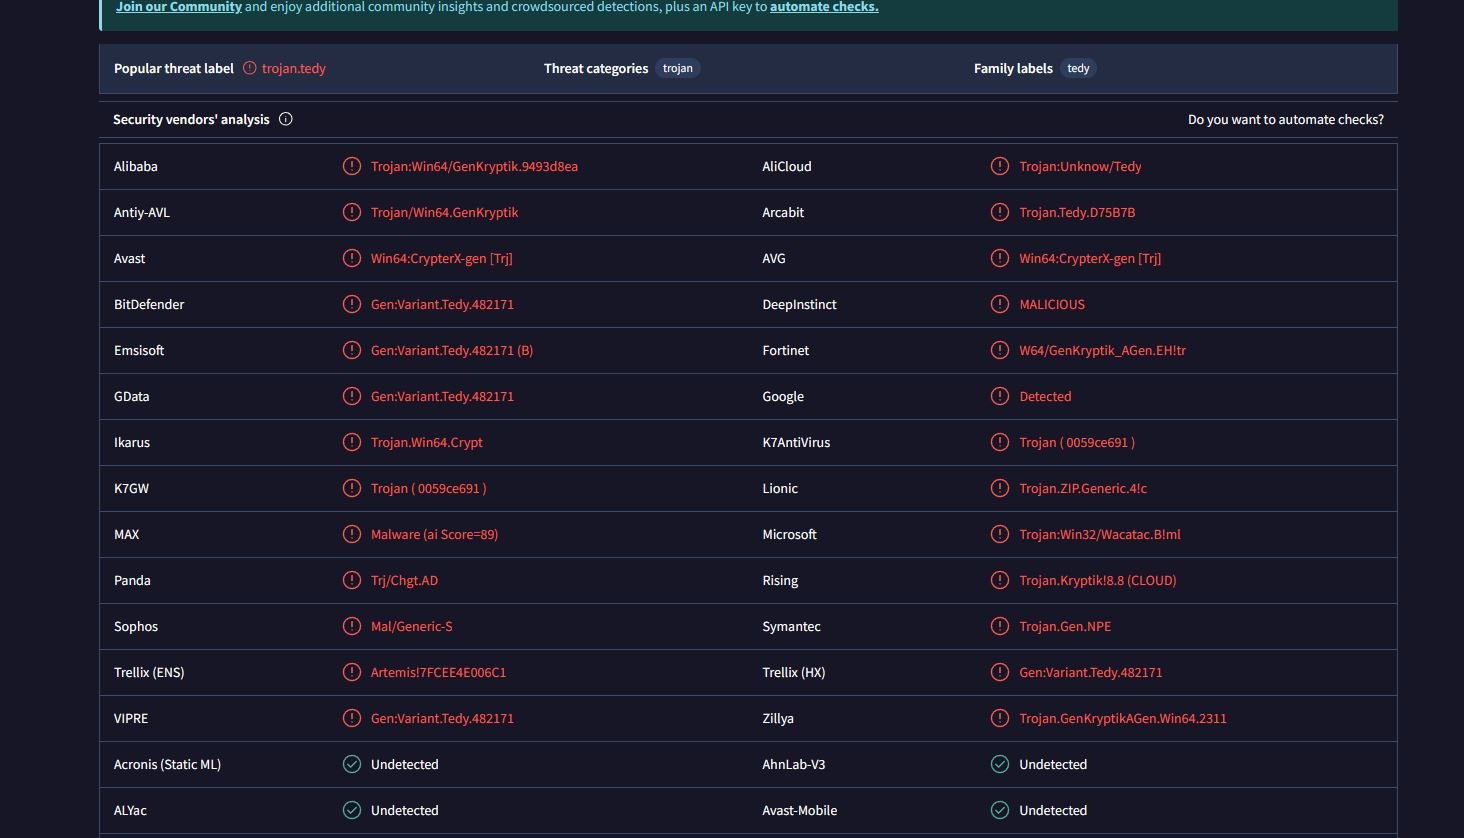Select Trojan.GenKryptikAGen.Win64.2311 Zillya result
Viewport: 1464px width, 838px height.
tap(1123, 718)
